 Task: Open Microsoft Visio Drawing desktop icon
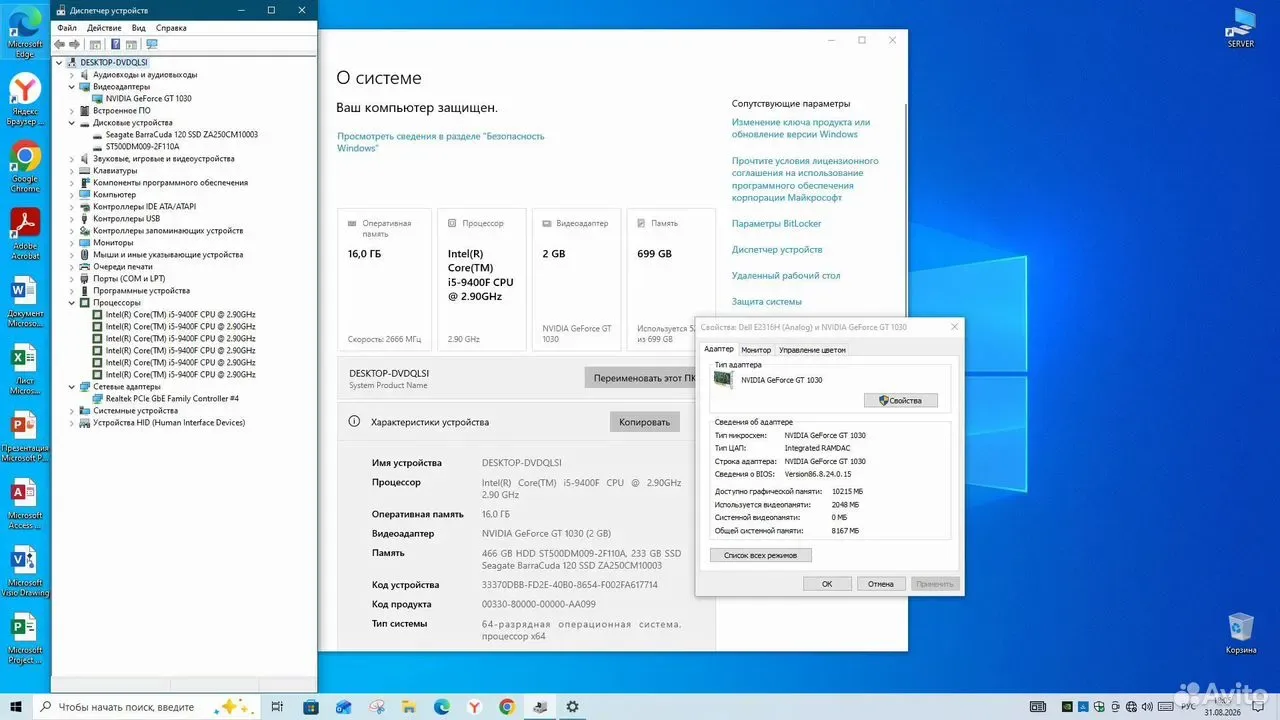[25, 571]
